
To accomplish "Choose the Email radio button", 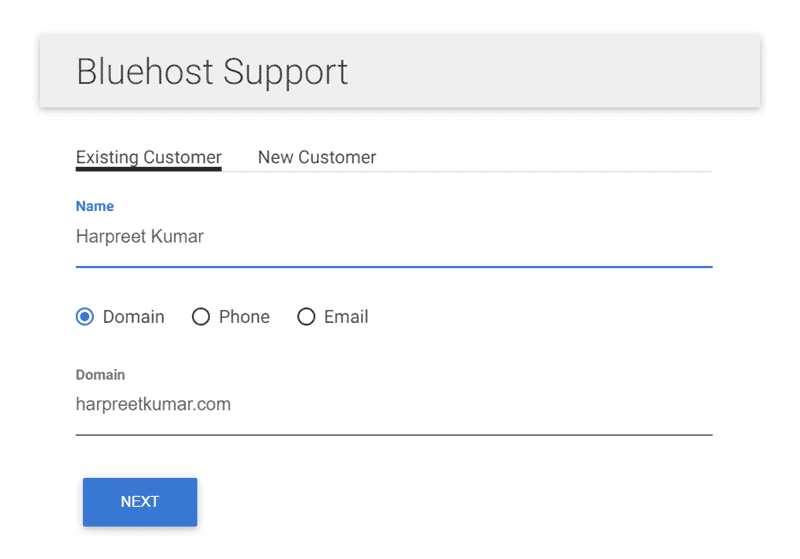I will click(x=306, y=317).
